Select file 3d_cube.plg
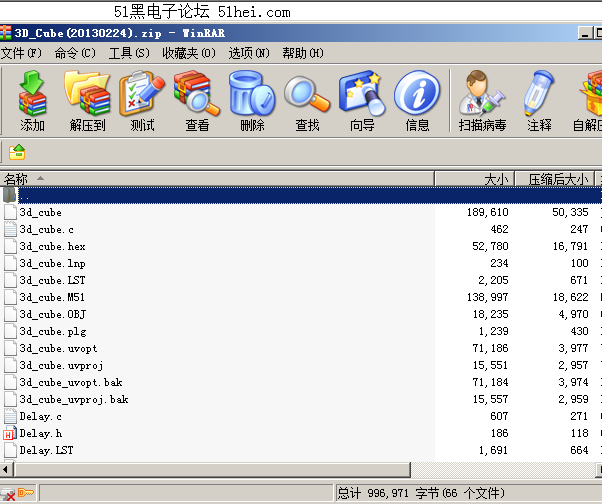Screen dimensions: 602x504 pyautogui.click(x=53, y=331)
